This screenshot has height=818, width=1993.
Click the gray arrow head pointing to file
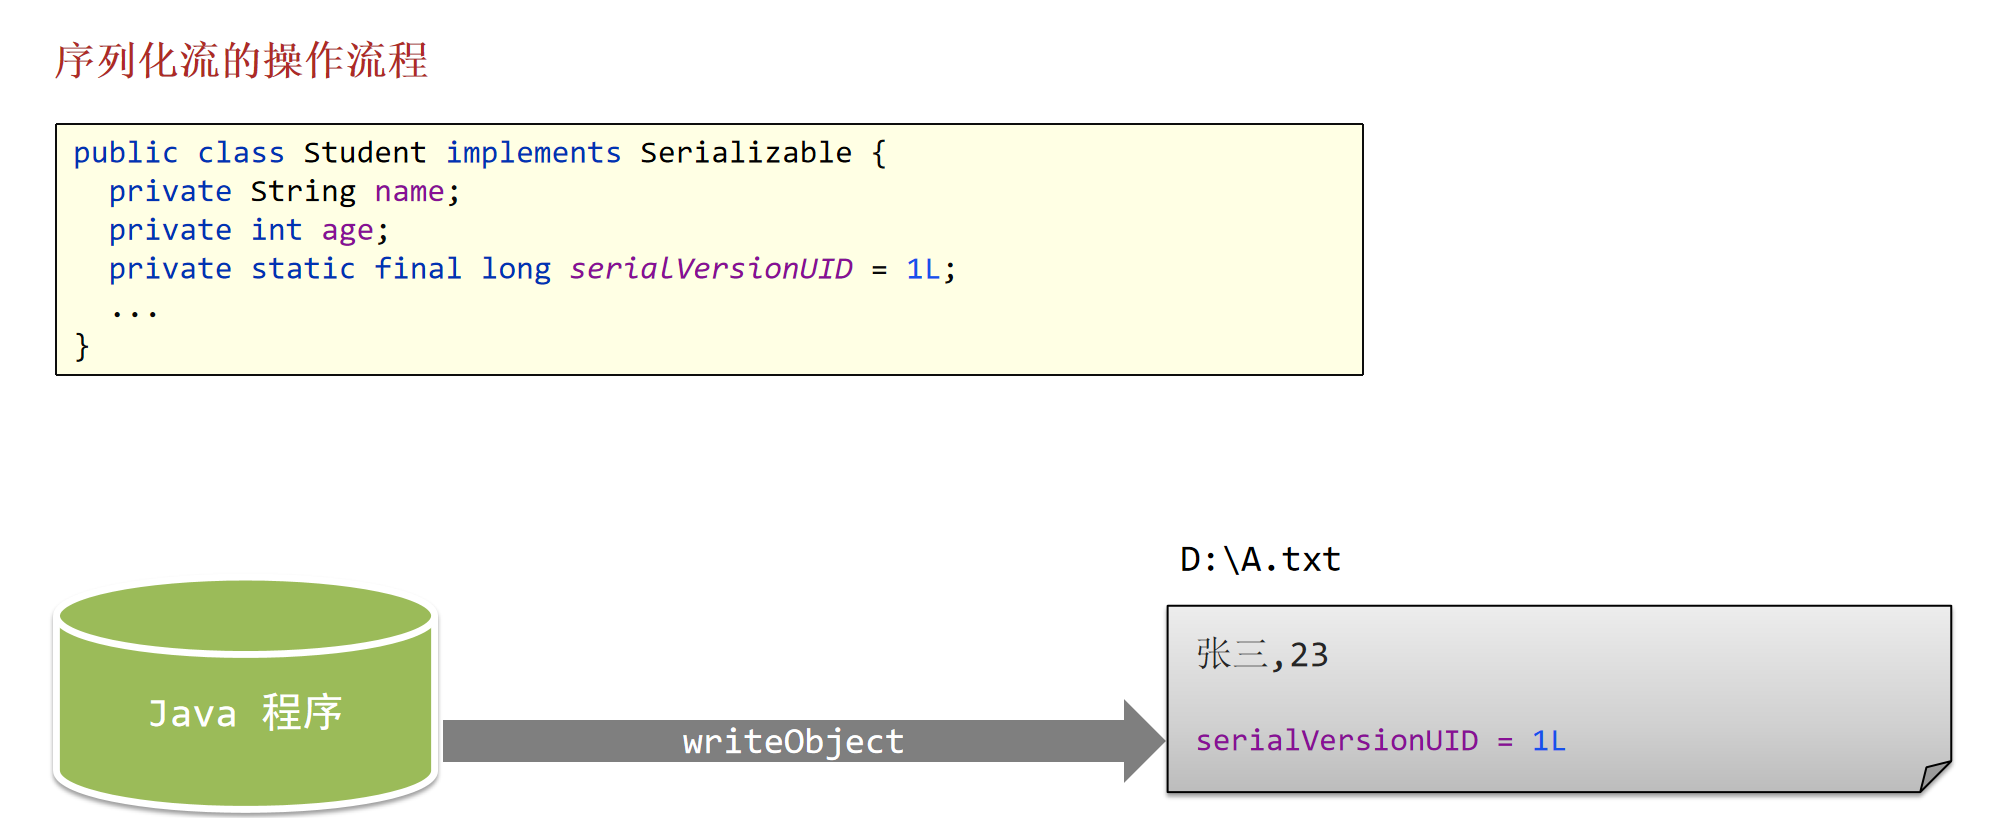pyautogui.click(x=1144, y=741)
